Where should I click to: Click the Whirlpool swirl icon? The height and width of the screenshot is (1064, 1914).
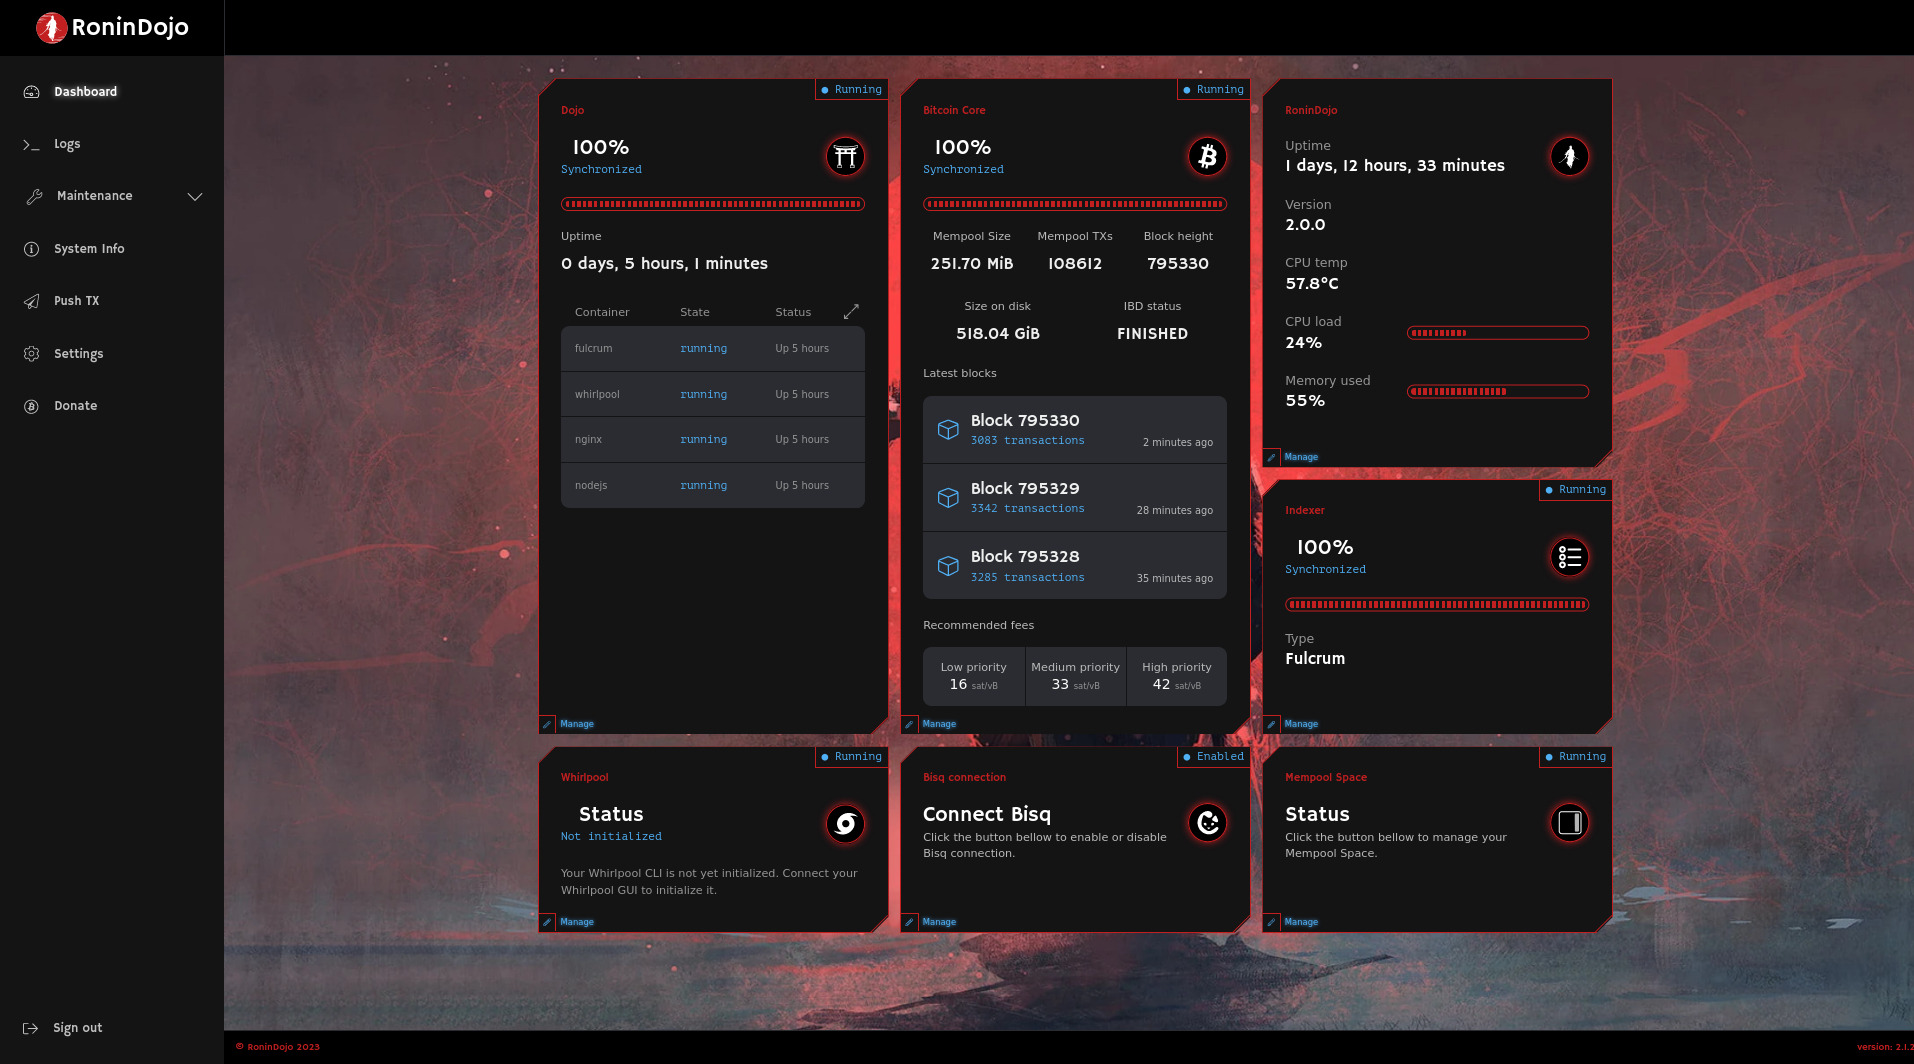[845, 823]
